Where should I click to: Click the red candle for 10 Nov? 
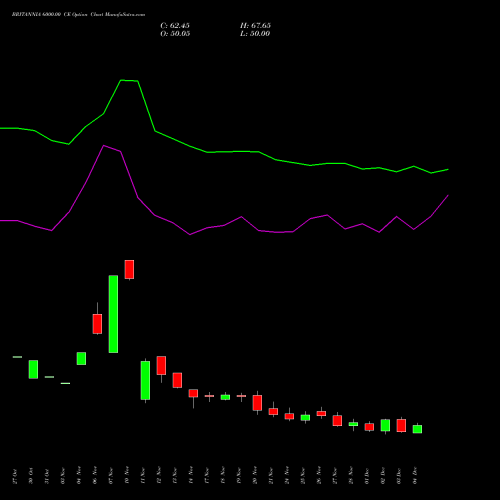tap(129, 269)
